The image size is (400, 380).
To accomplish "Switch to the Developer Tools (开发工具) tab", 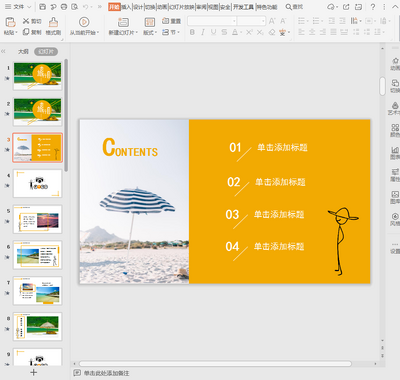I will click(243, 7).
